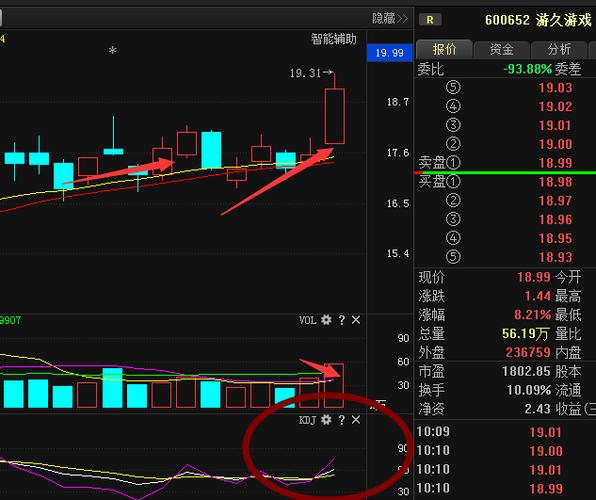Click the latest red volume bar
The height and width of the screenshot is (500, 596).
334,386
